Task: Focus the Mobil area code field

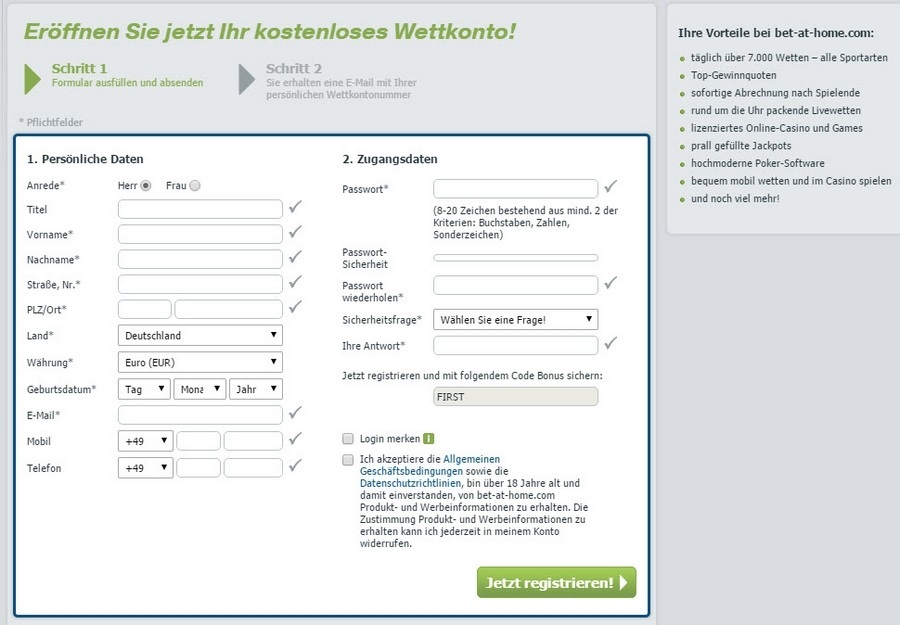Action: tap(199, 441)
